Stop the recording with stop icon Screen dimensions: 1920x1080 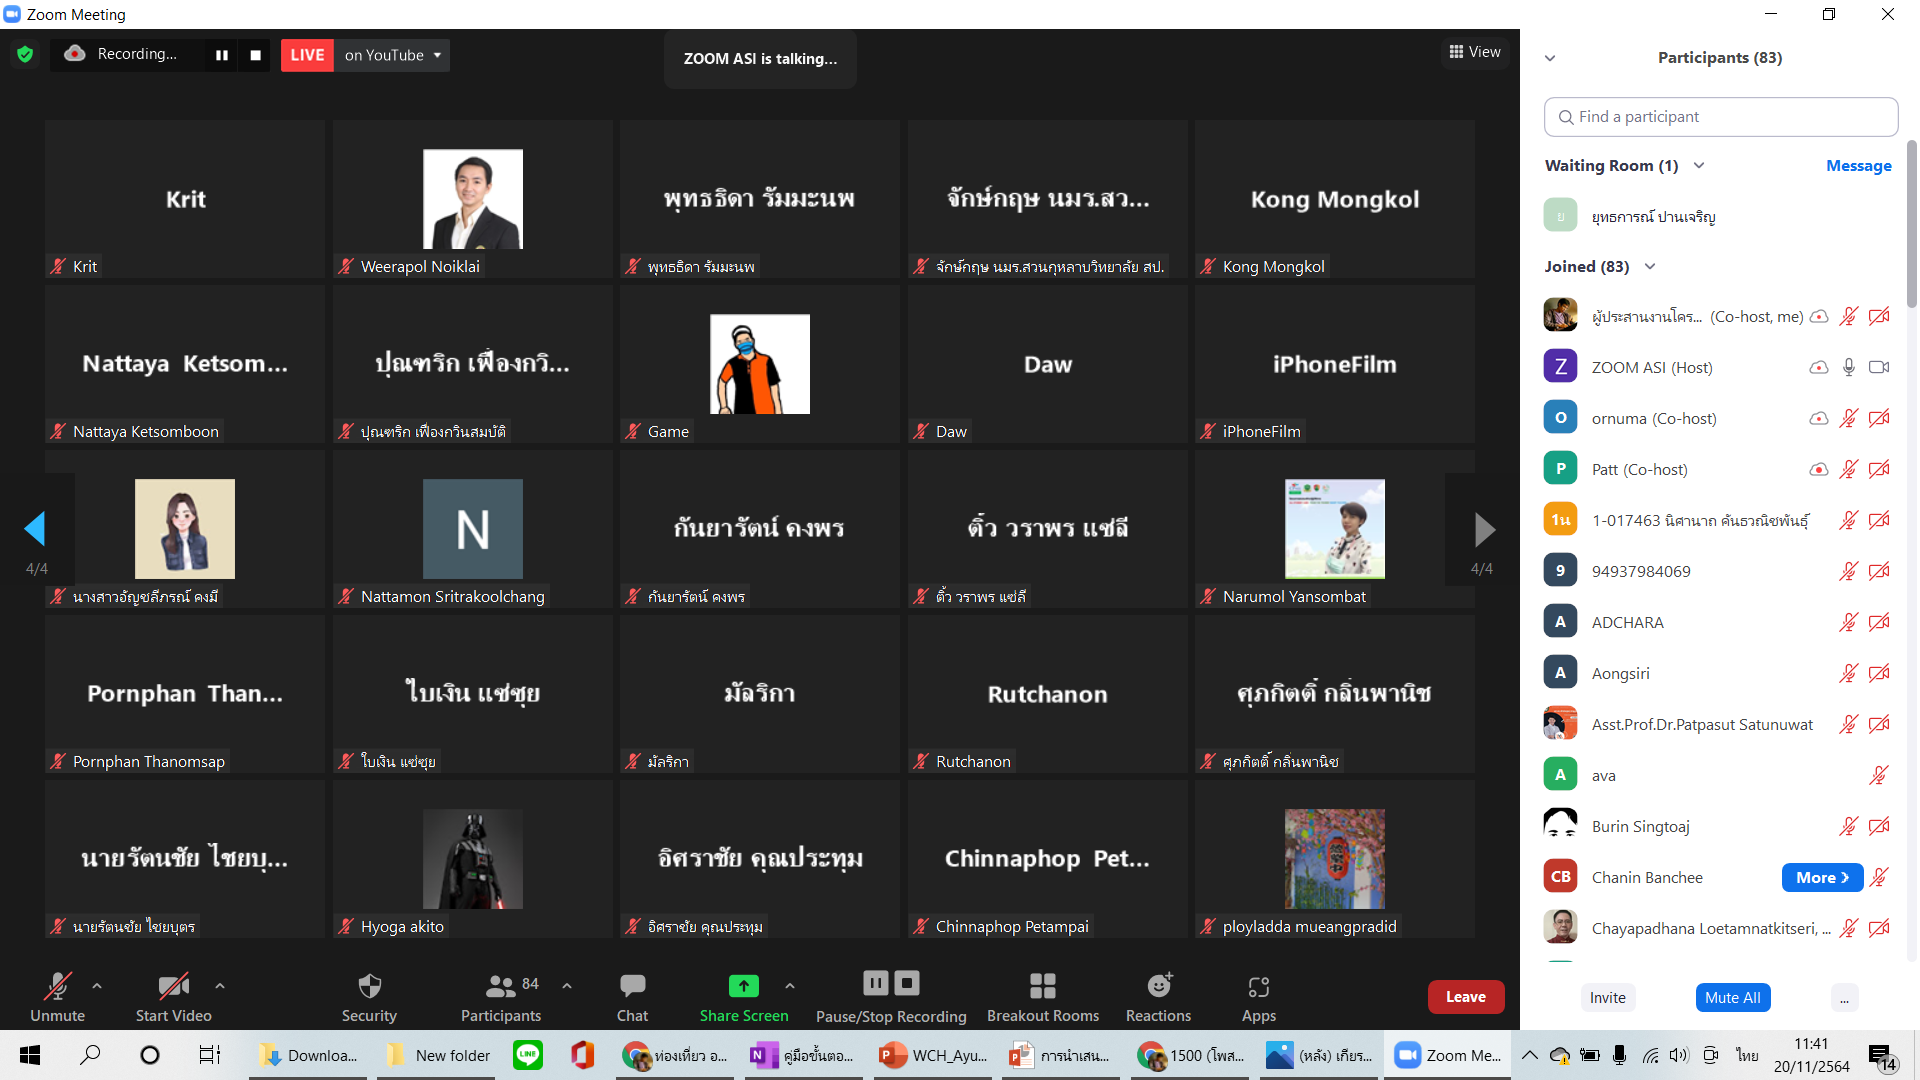coord(255,55)
